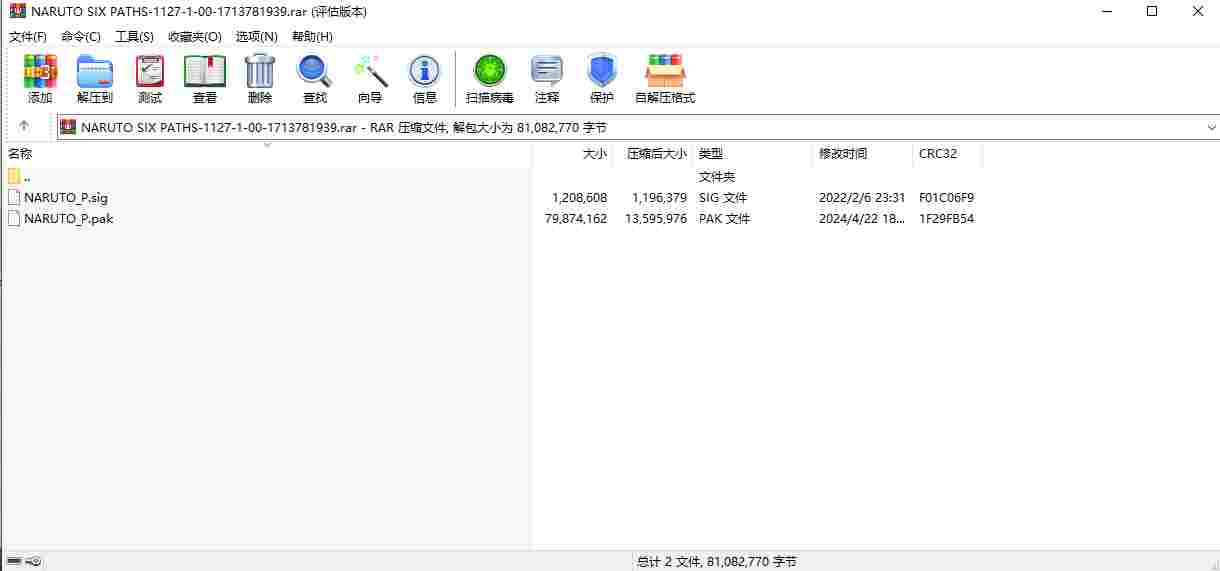Click the key icon in status bar
Image resolution: width=1220 pixels, height=571 pixels.
tap(33, 561)
